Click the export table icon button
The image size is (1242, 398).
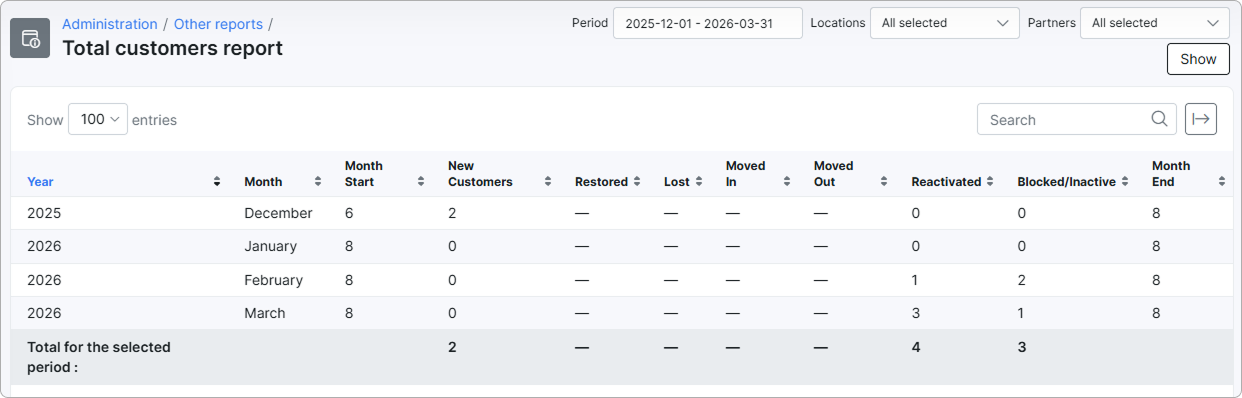(1201, 119)
